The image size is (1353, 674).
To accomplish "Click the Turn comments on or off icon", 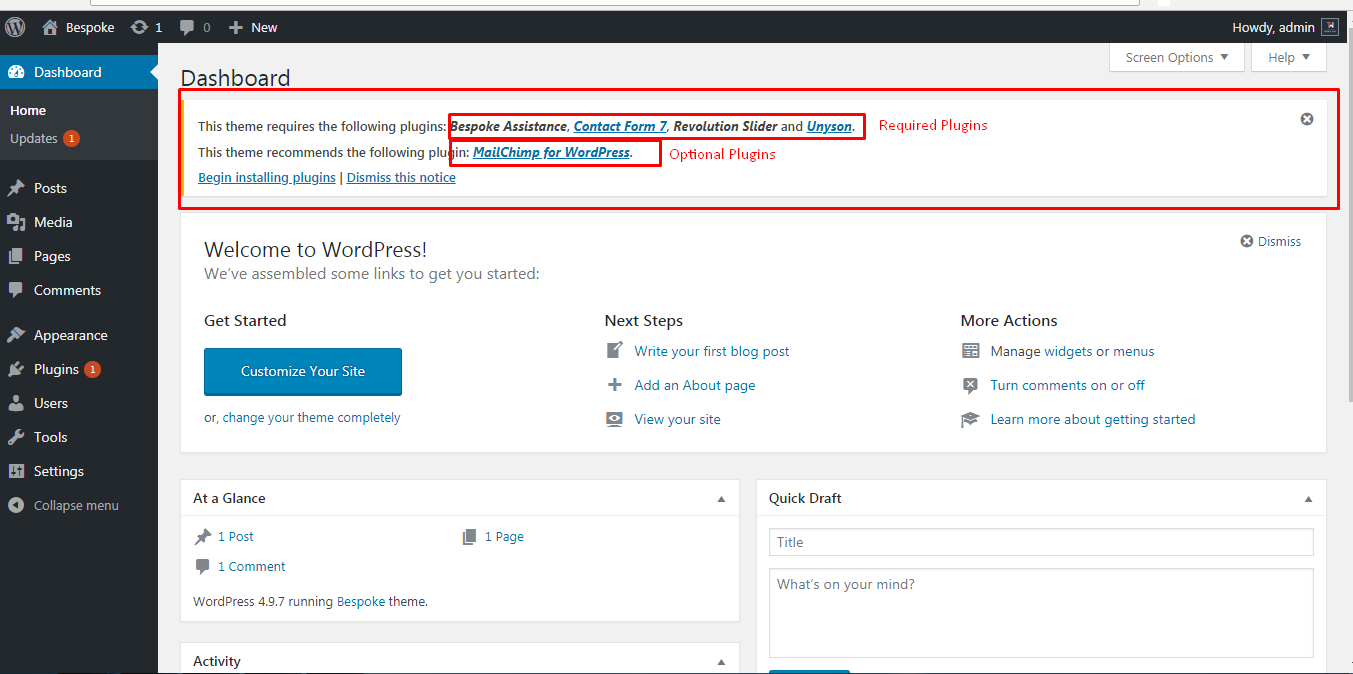I will coord(971,385).
